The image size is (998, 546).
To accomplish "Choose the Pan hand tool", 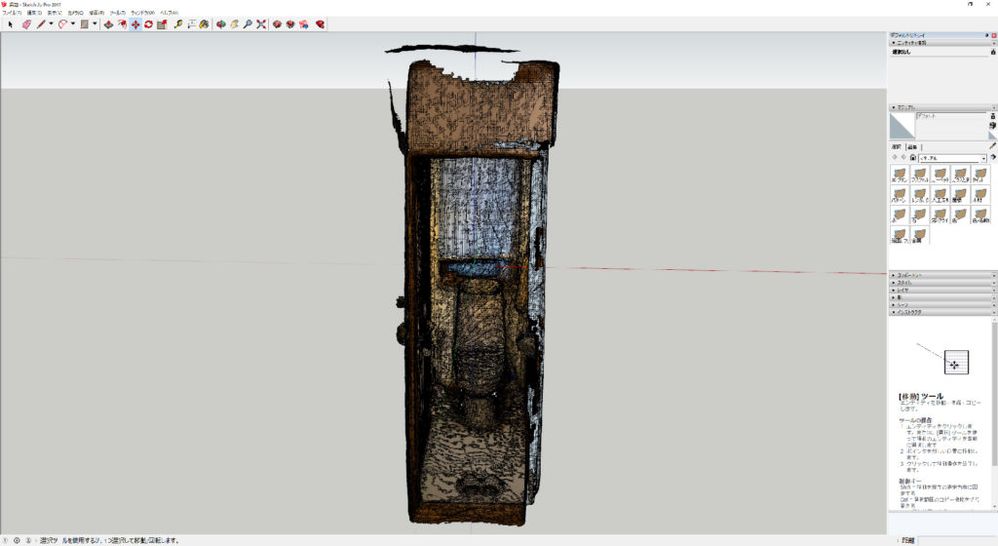I will click(x=234, y=24).
